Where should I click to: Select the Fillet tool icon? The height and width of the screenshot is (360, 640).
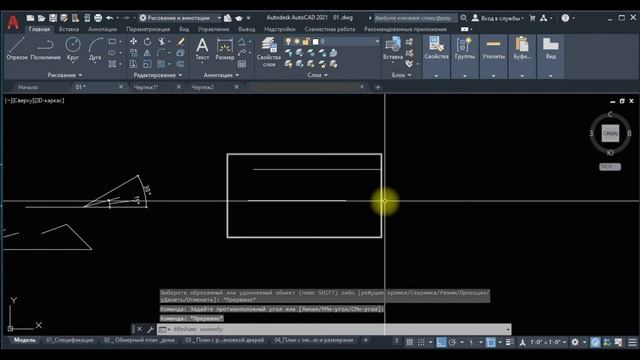(x=161, y=53)
